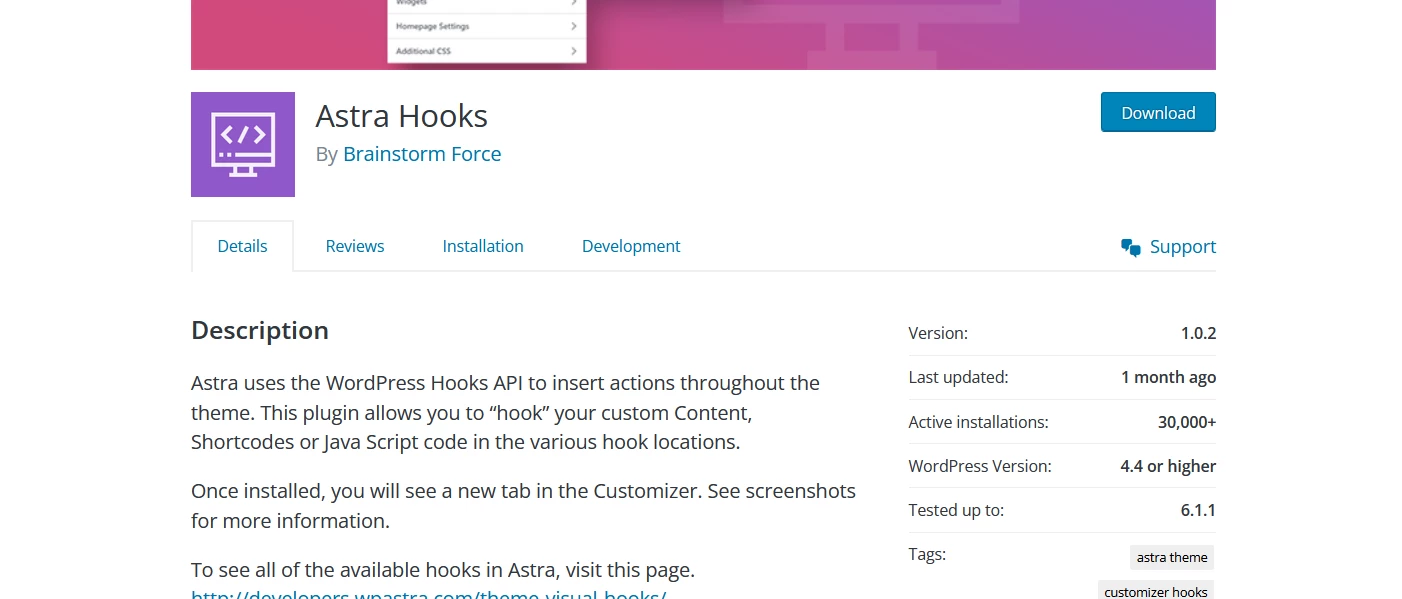Expand Additional CSS chevron in banner
This screenshot has height=599, width=1402.
(574, 51)
